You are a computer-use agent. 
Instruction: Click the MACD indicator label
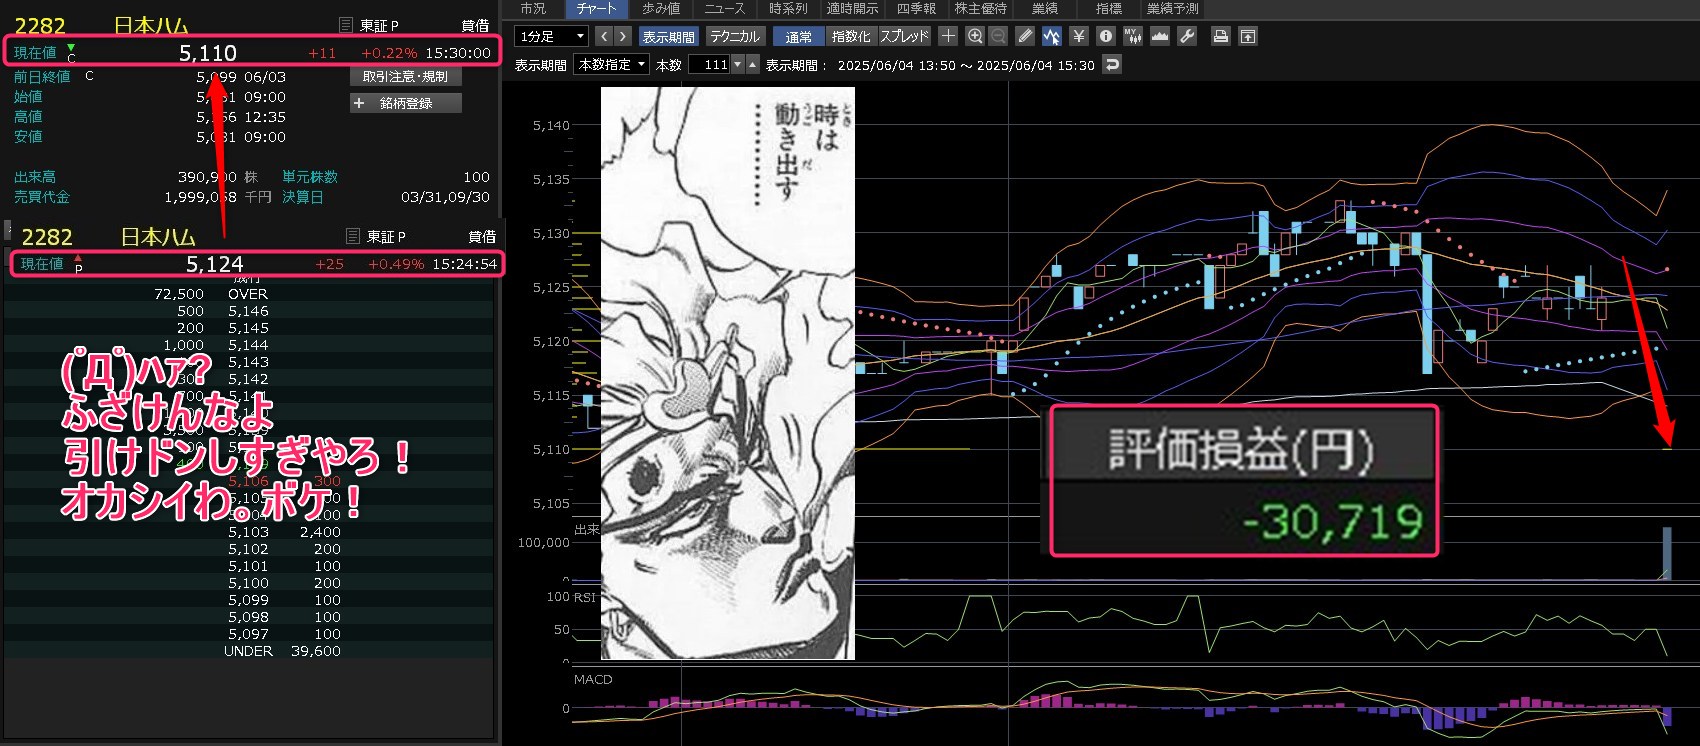tap(593, 679)
